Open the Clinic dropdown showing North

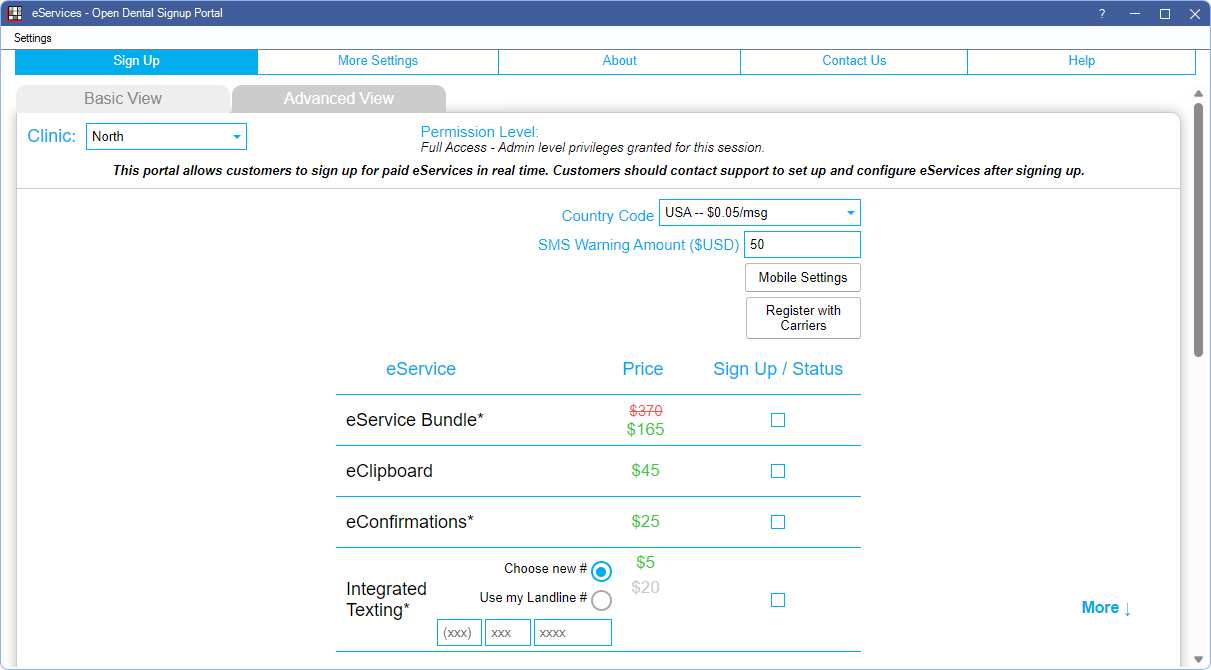166,137
